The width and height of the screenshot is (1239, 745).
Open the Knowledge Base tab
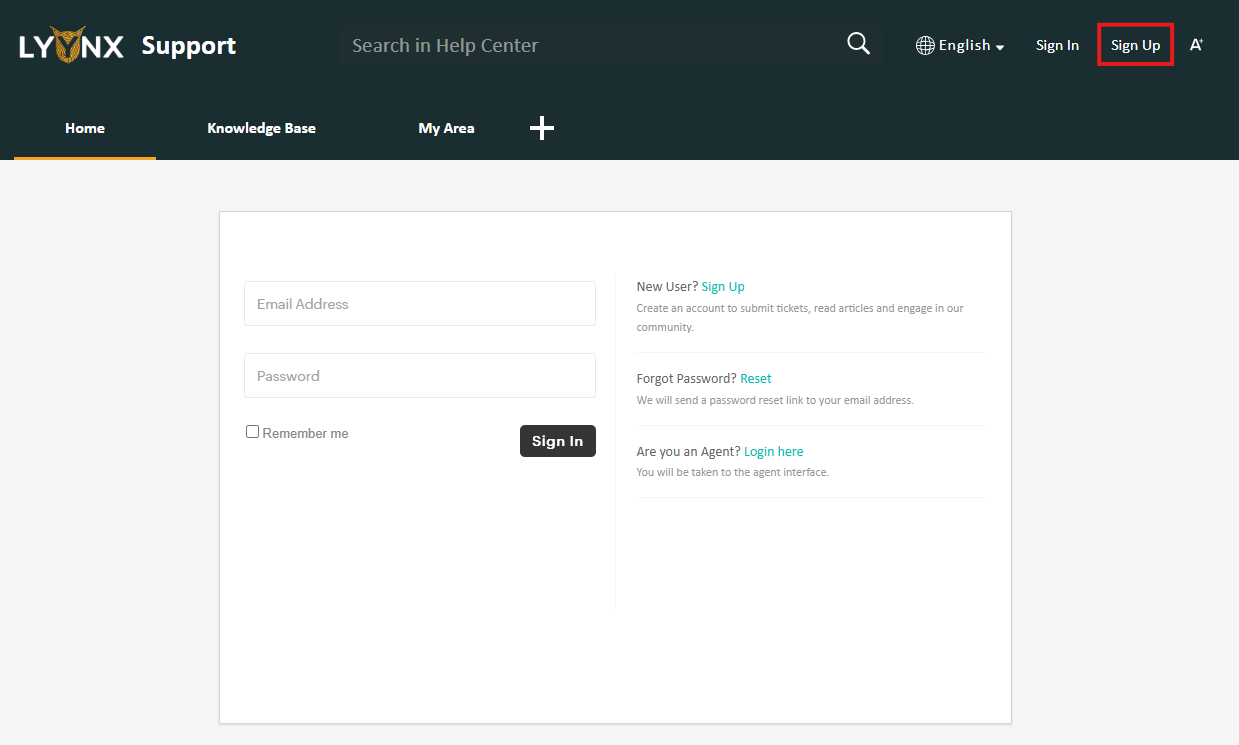point(261,128)
